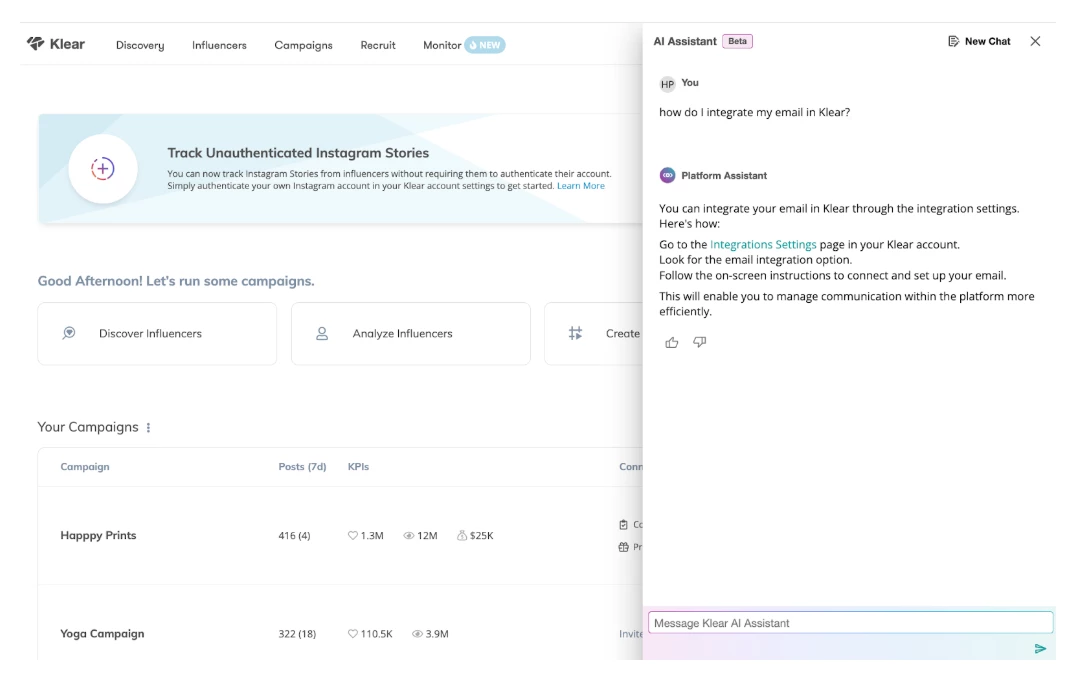Click the clipboard icon in Happpy Prints row
Image resolution: width=1088 pixels, height=674 pixels.
[623, 525]
